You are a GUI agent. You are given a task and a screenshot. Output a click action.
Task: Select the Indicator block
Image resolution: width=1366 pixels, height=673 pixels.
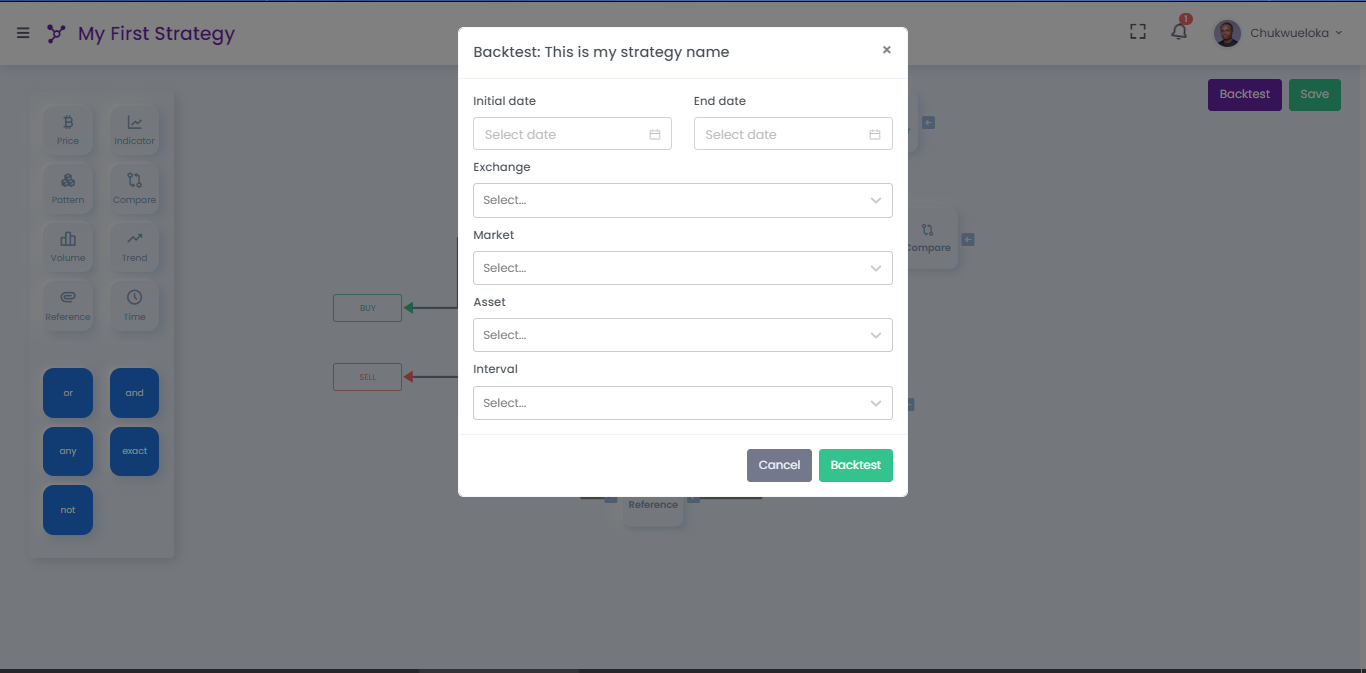click(134, 131)
